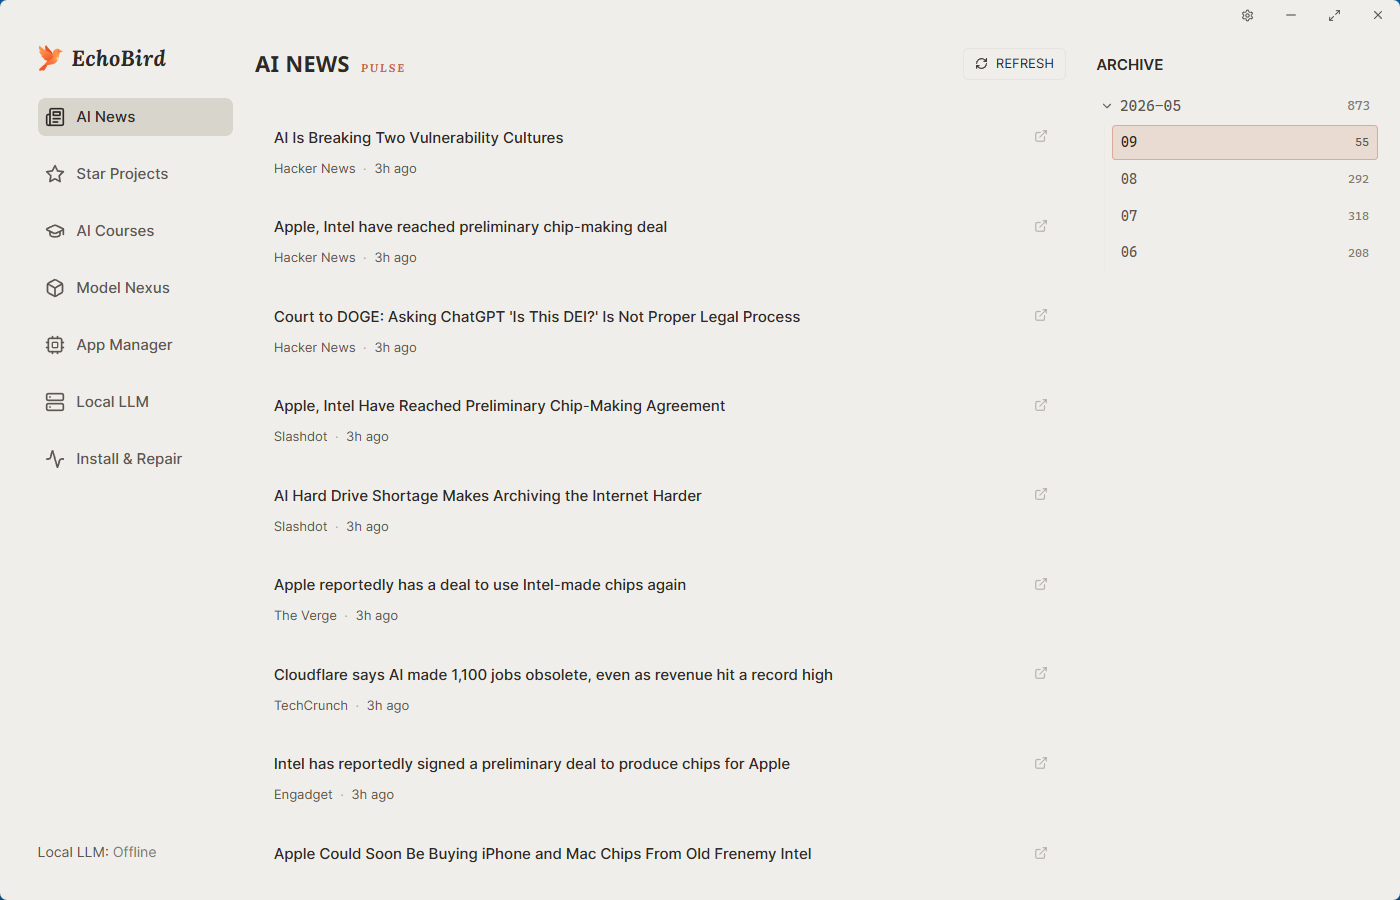The height and width of the screenshot is (900, 1400).
Task: Open 'Apple, Intel have reached preliminary chip-making deal' headline
Action: click(x=470, y=227)
